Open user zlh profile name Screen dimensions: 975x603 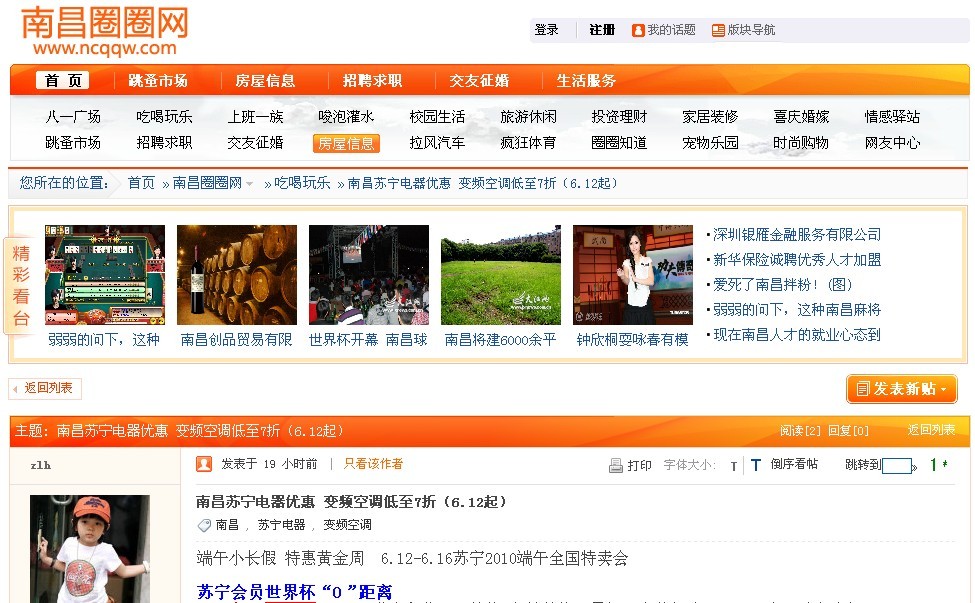[x=40, y=465]
